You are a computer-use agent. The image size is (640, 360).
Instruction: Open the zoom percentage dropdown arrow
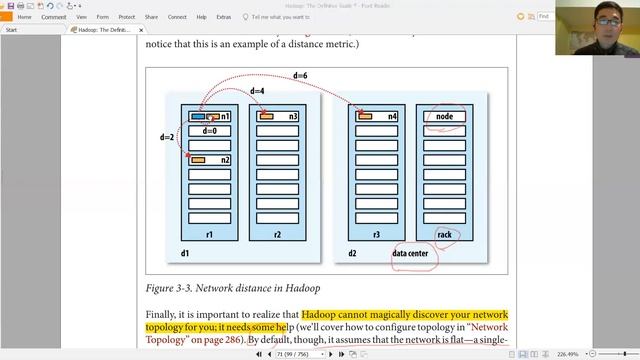586,354
